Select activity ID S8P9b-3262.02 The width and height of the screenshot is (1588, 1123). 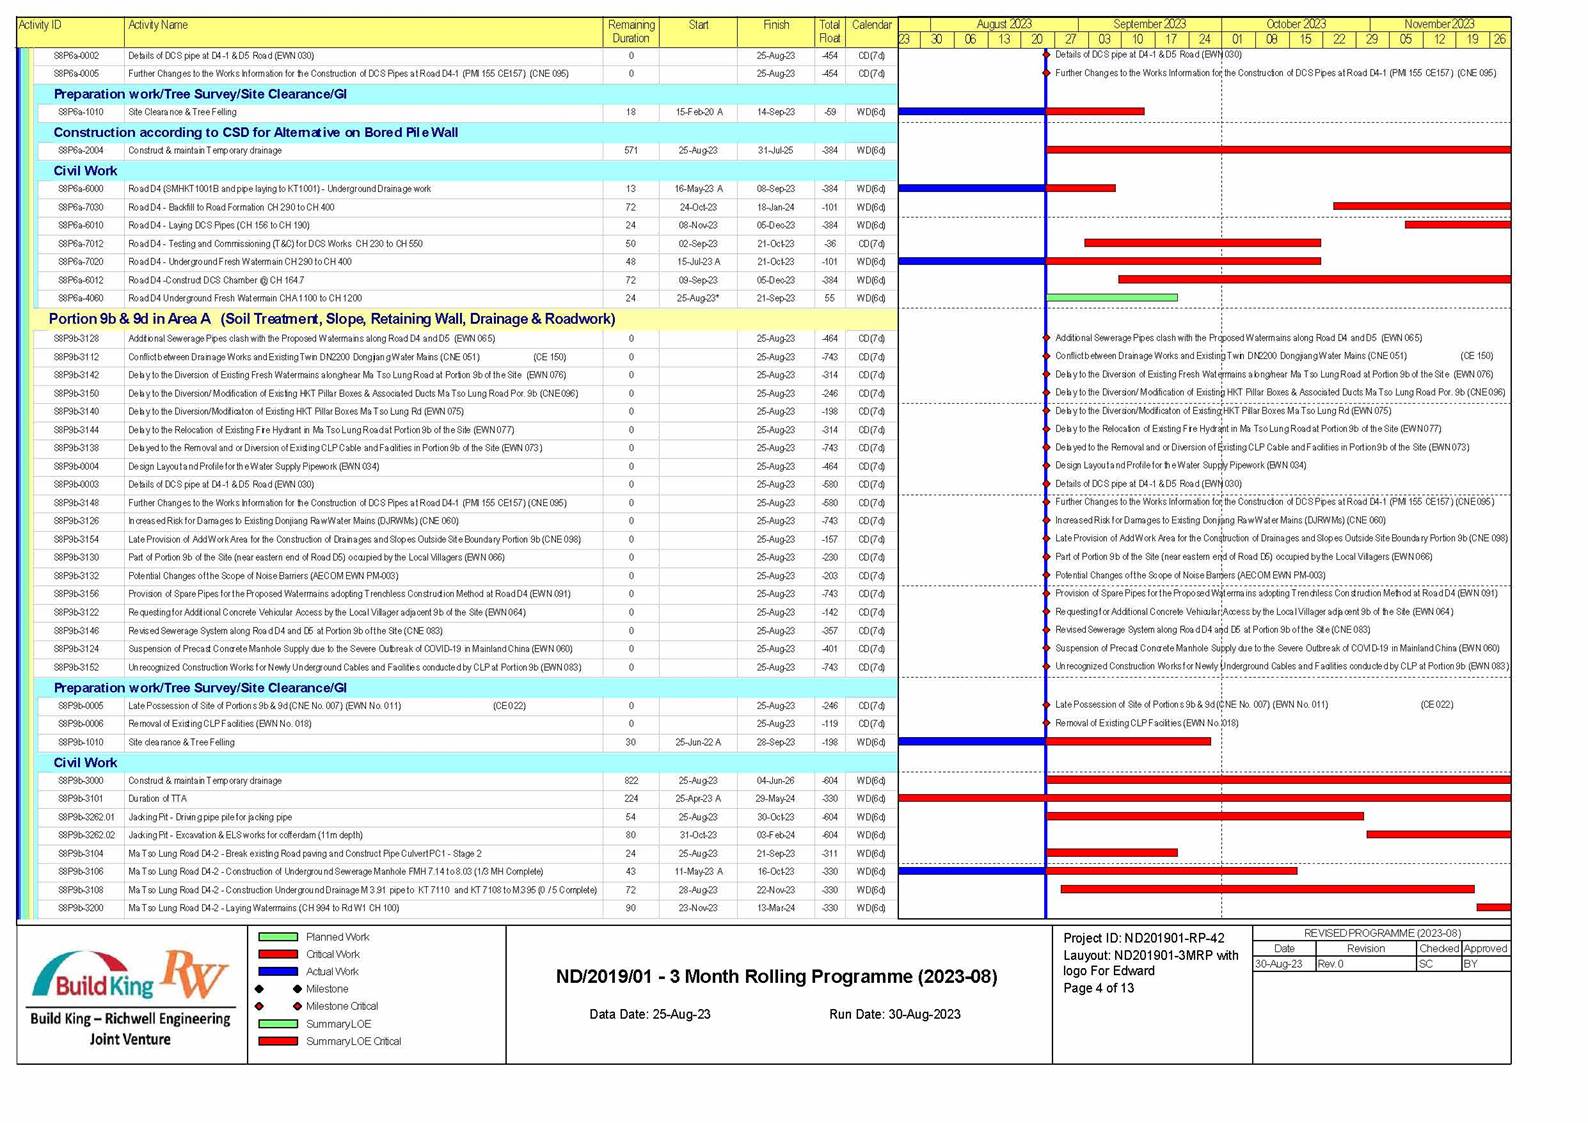click(x=87, y=835)
